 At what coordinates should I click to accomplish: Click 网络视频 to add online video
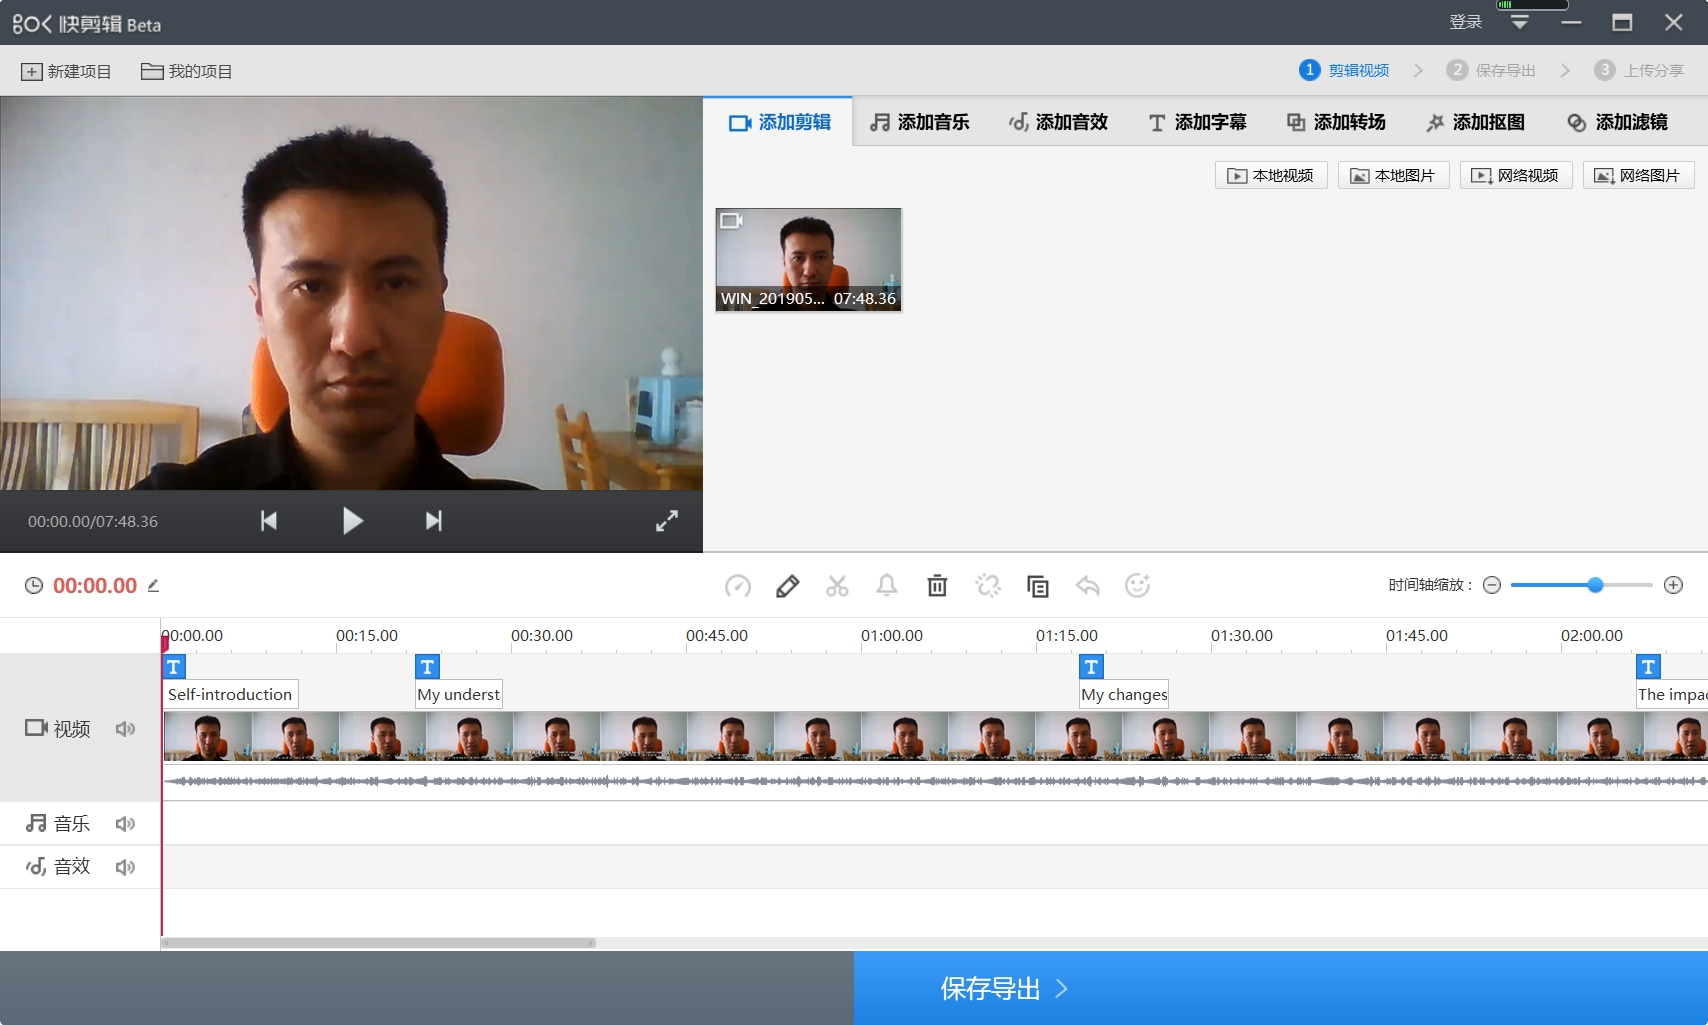1516,176
